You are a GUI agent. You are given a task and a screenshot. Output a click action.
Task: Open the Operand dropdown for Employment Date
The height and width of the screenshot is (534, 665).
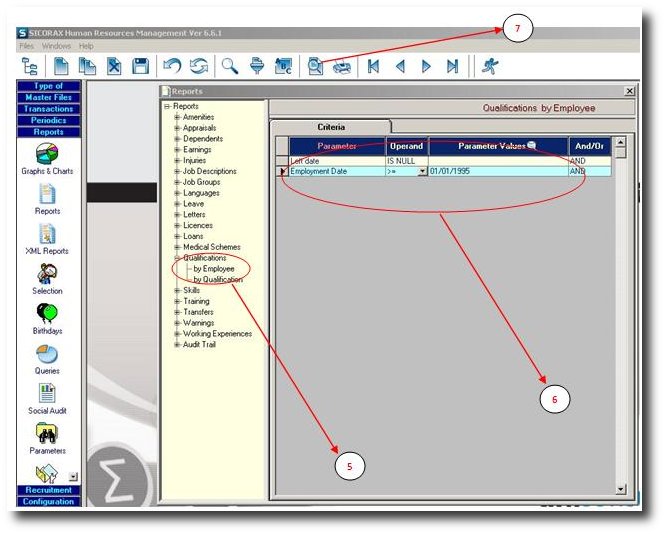(422, 171)
